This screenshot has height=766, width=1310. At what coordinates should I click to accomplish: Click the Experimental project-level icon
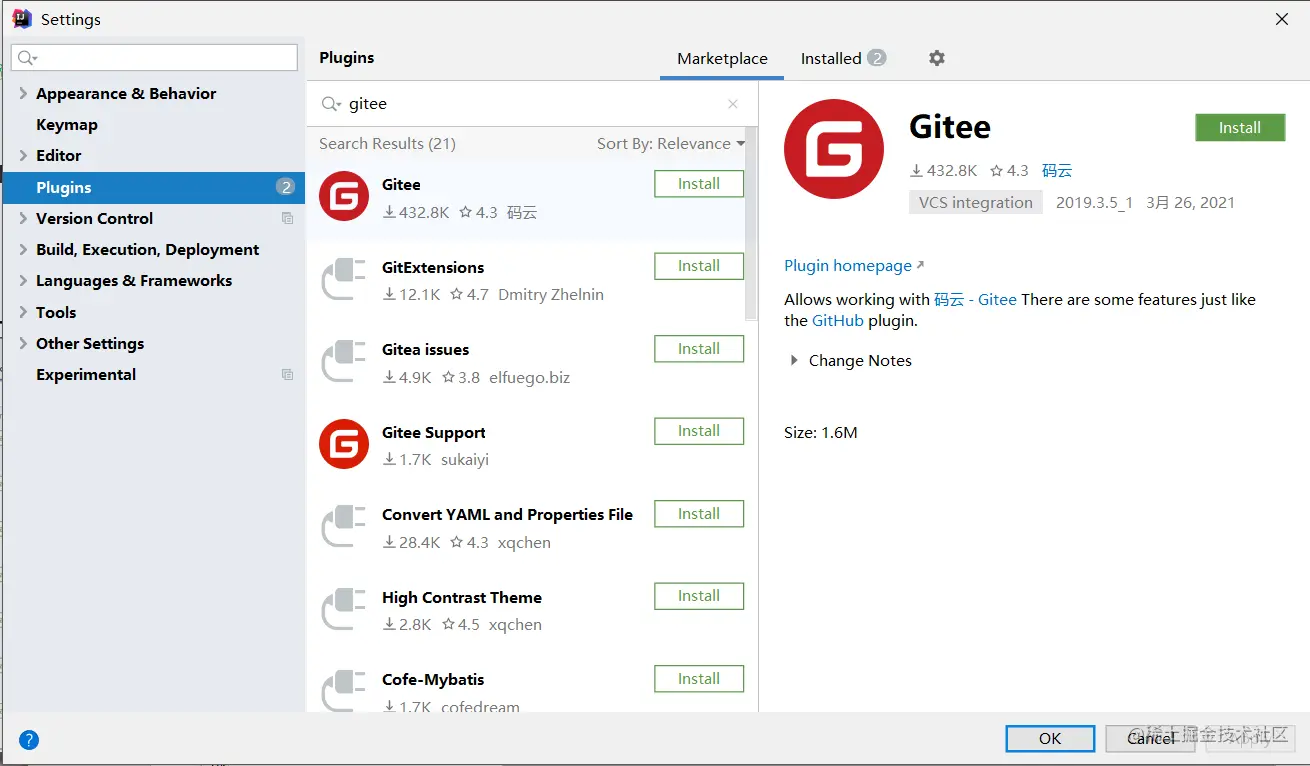pyautogui.click(x=287, y=374)
